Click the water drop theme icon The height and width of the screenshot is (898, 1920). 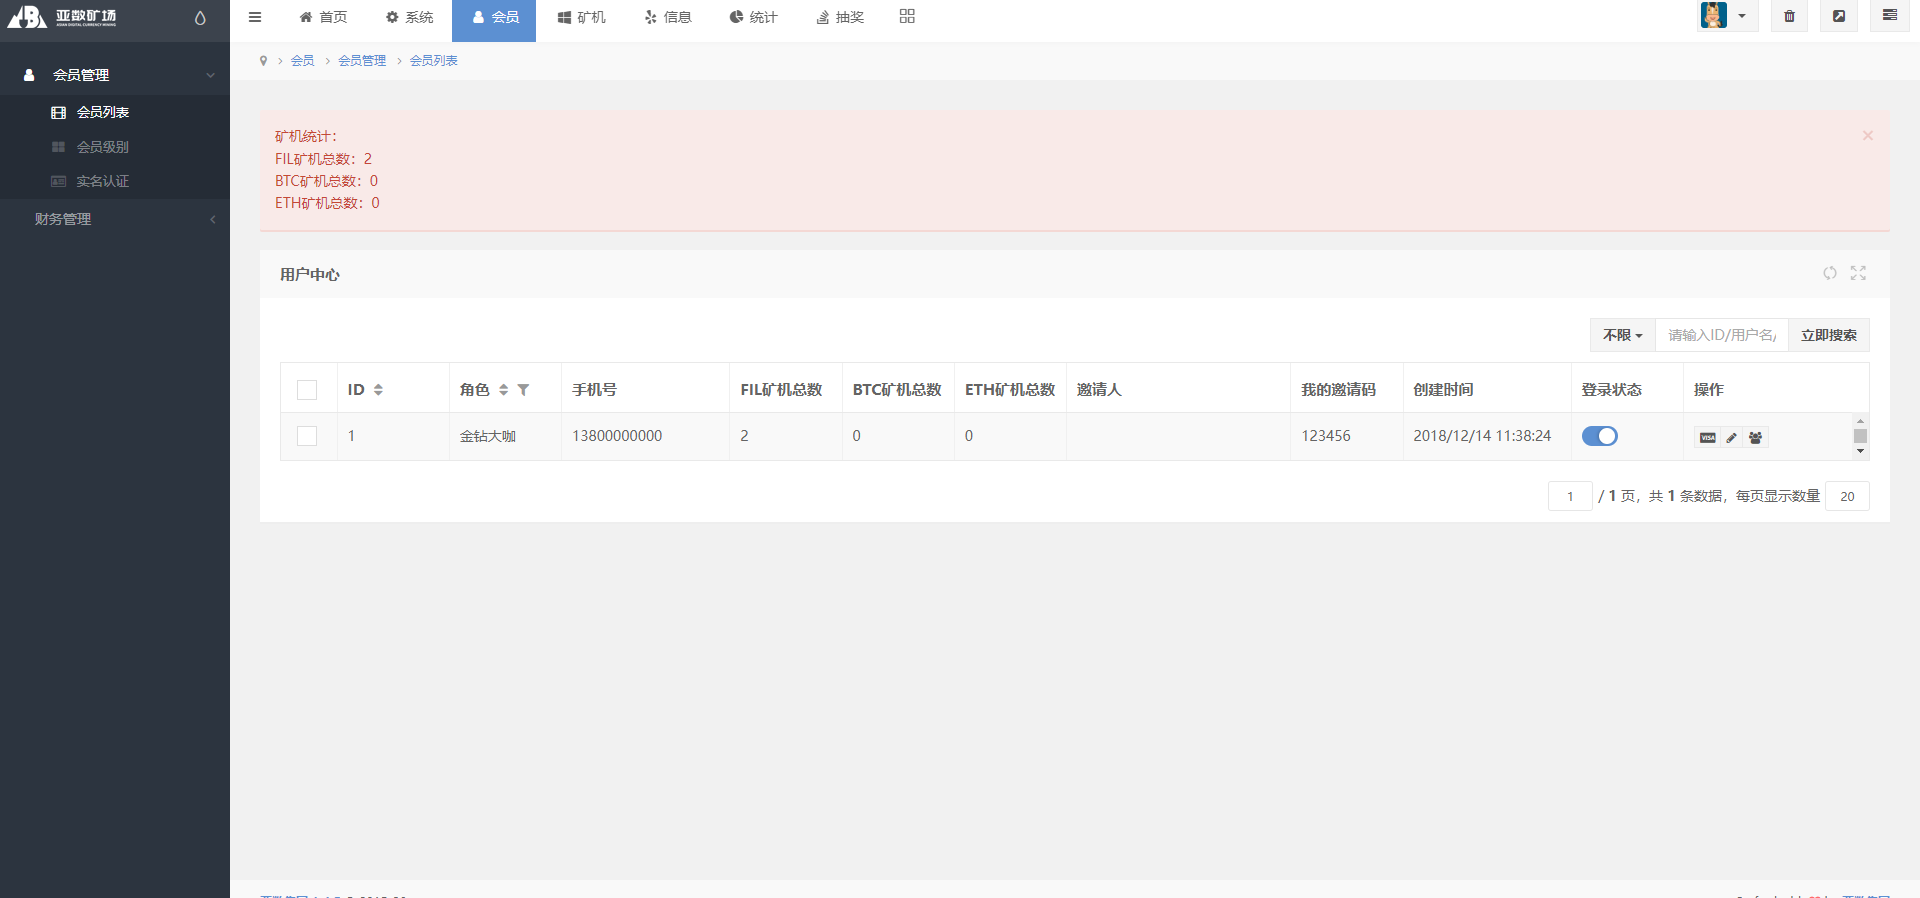click(200, 18)
